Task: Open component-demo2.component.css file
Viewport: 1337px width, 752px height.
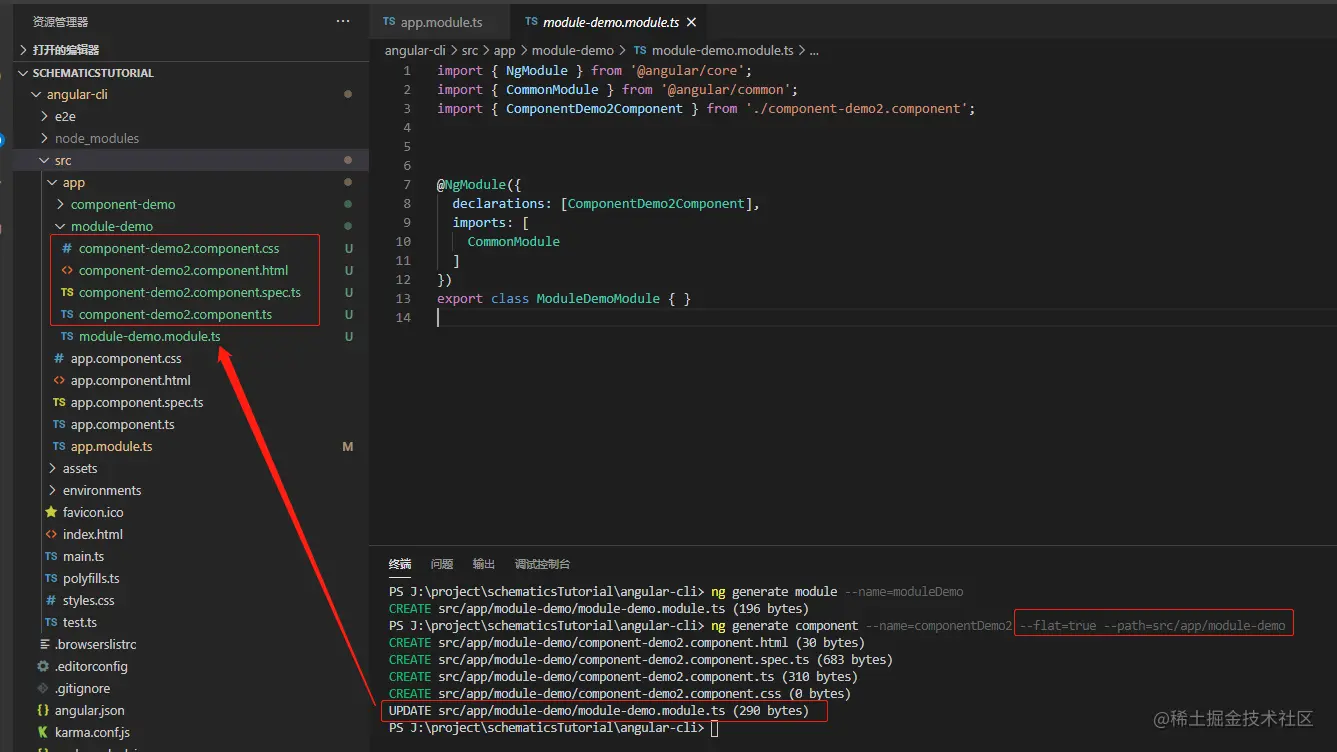Action: [178, 248]
